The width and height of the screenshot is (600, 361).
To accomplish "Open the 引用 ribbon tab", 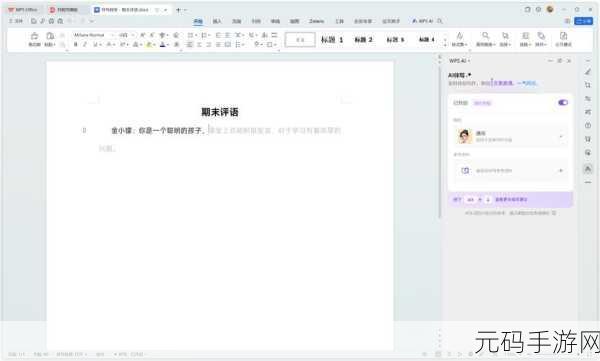I will [x=256, y=21].
